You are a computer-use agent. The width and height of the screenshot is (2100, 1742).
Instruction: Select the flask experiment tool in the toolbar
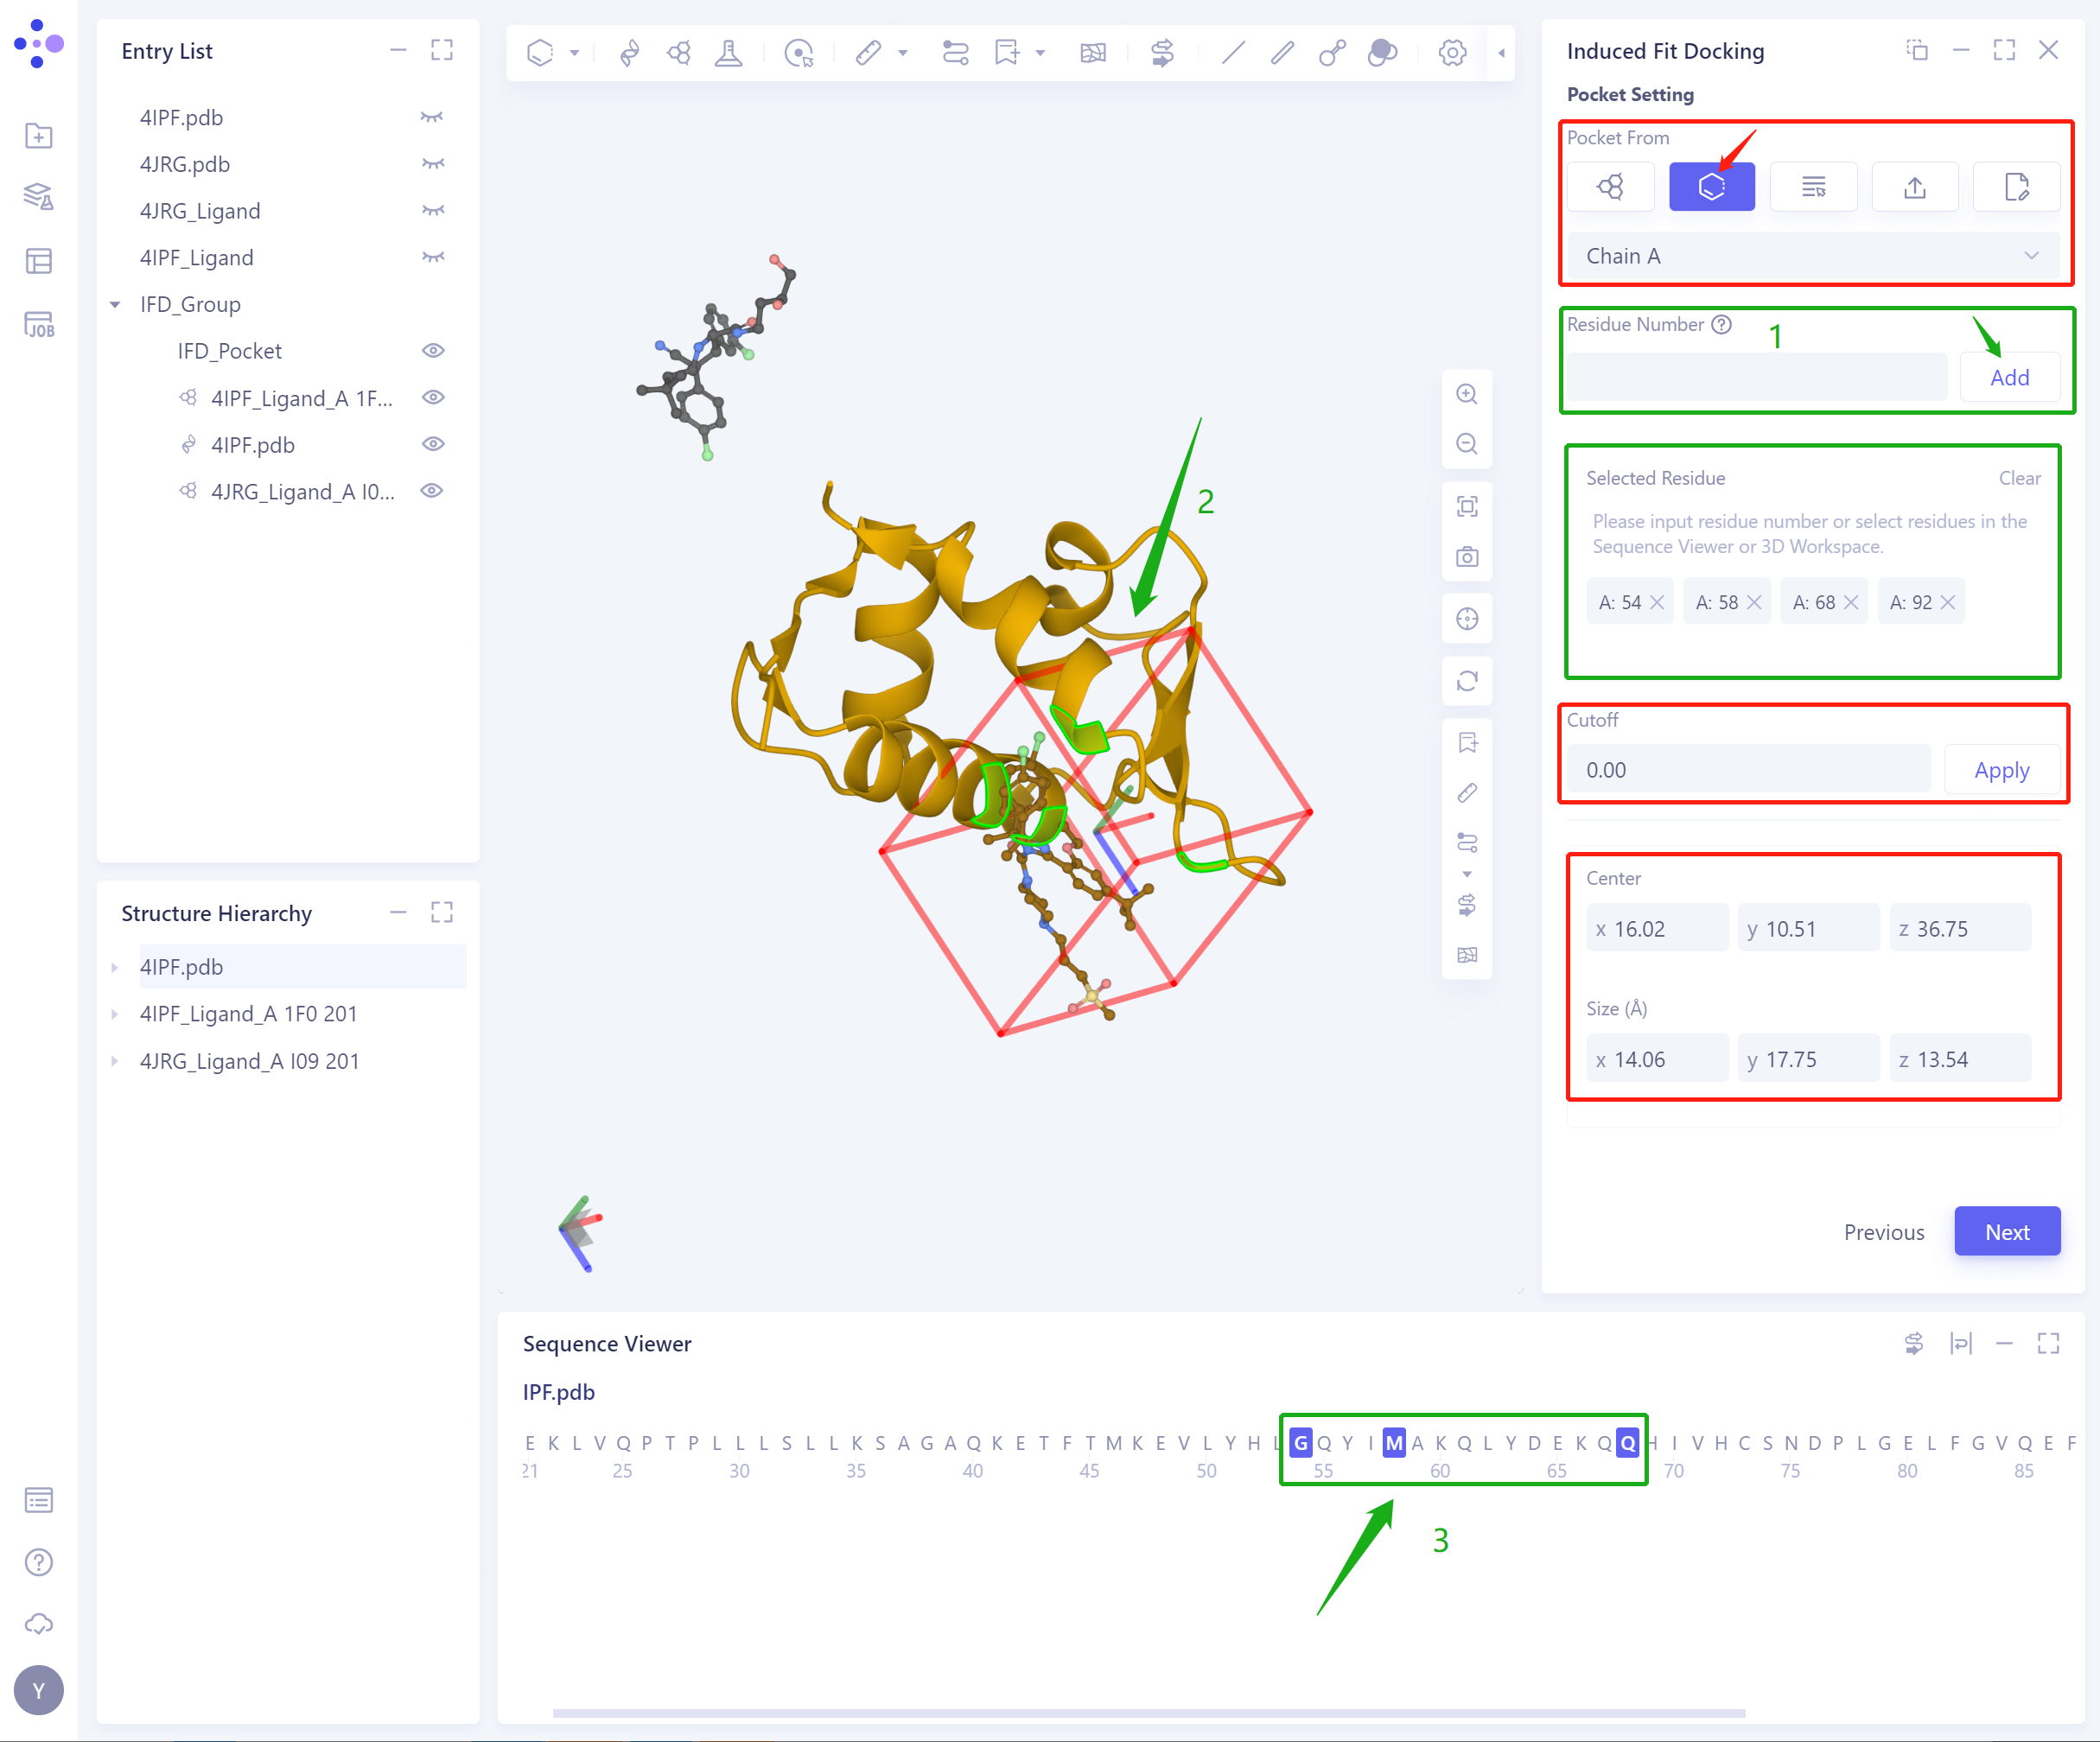[728, 53]
